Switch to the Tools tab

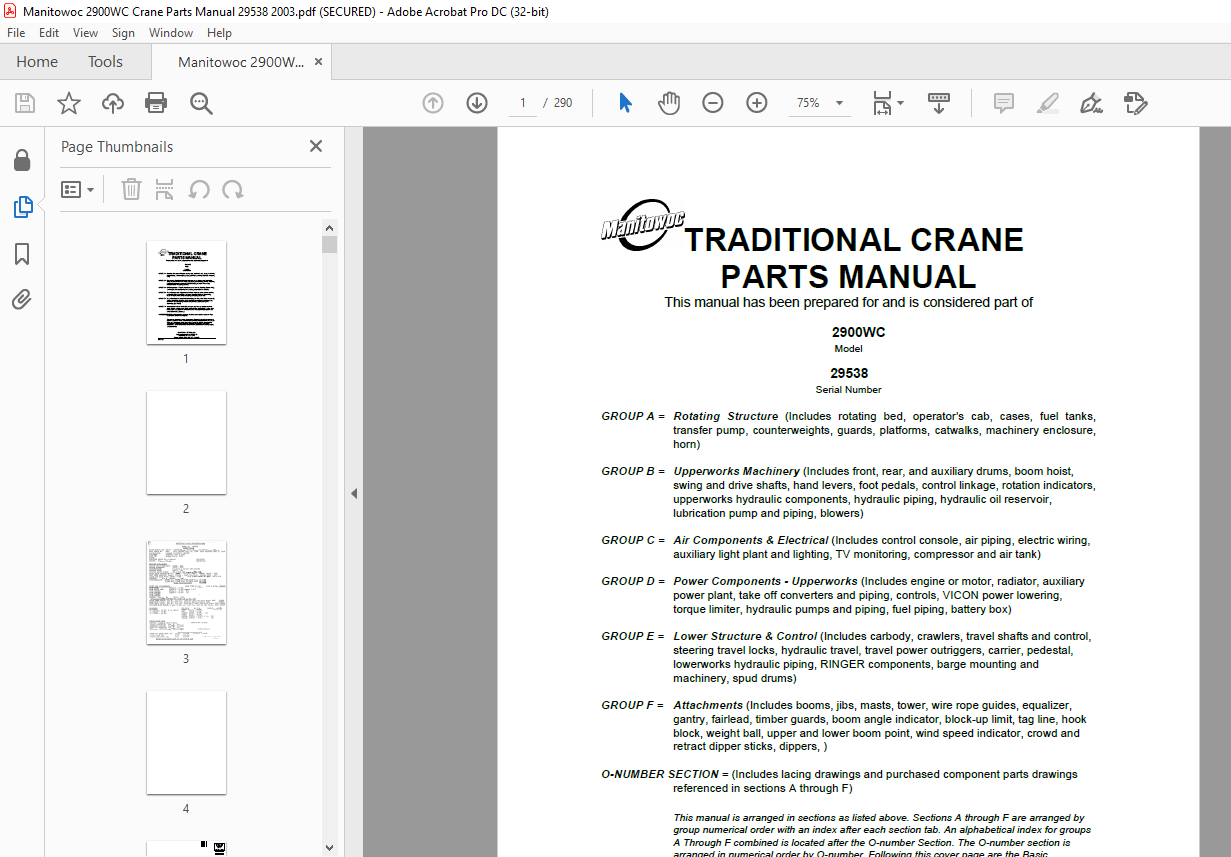(105, 62)
